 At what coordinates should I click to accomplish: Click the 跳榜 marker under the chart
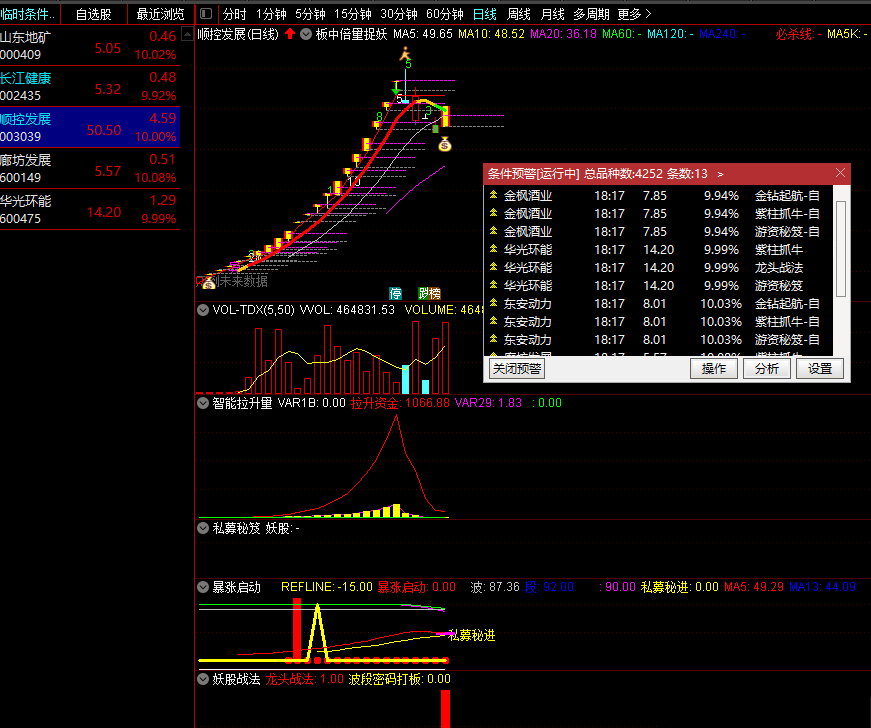point(429,293)
